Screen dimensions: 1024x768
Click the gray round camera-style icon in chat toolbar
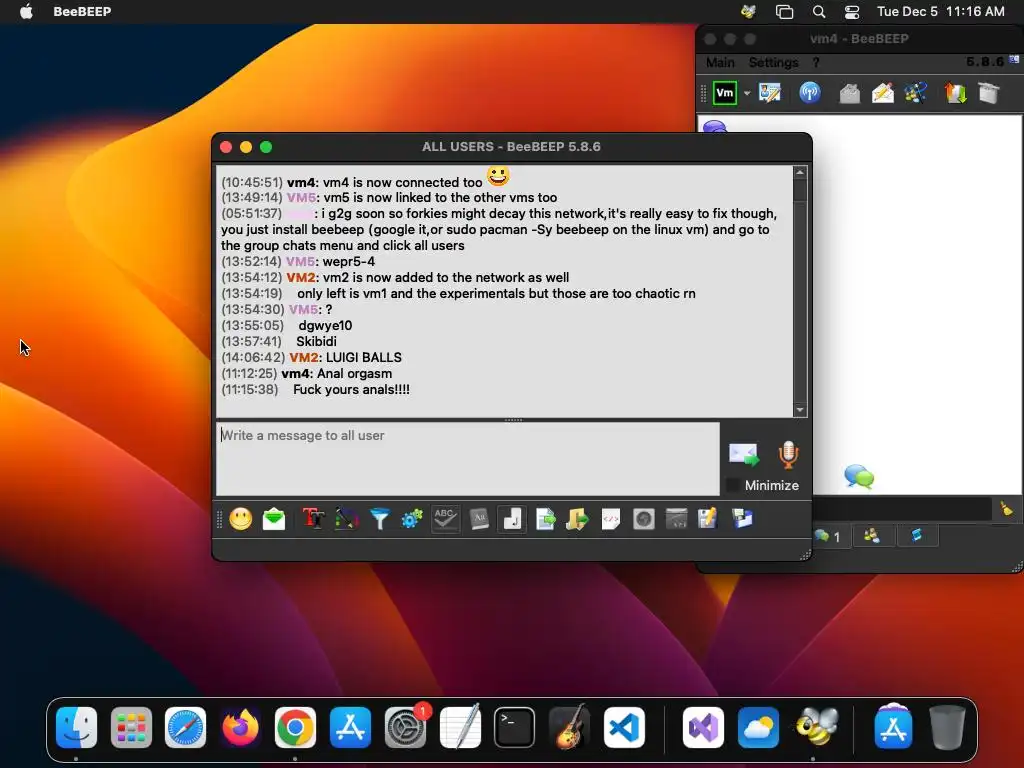643,519
